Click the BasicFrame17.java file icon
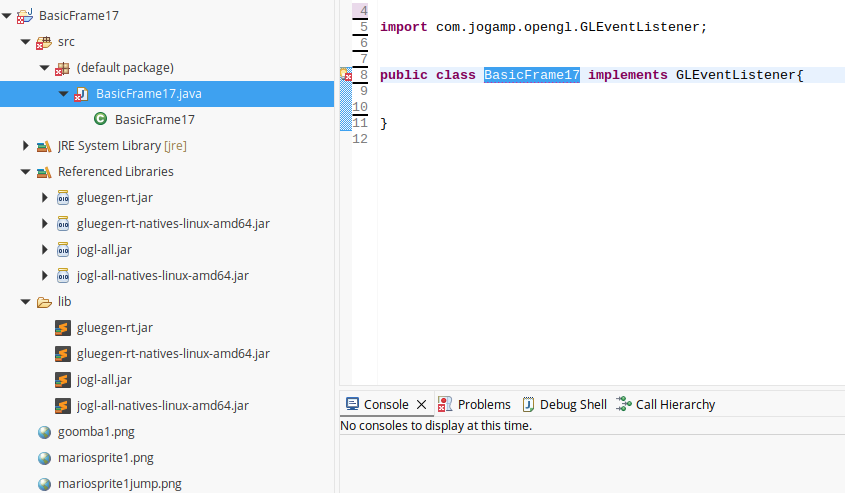This screenshot has height=493, width=845. click(81, 94)
